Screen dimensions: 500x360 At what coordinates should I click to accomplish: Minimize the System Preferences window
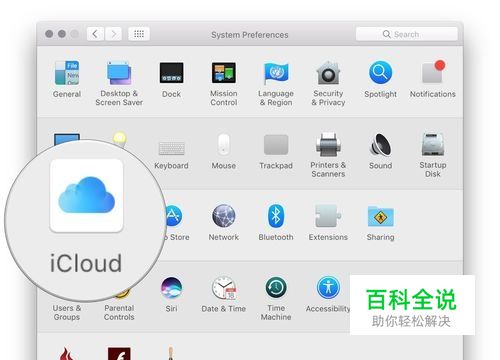[x=62, y=34]
